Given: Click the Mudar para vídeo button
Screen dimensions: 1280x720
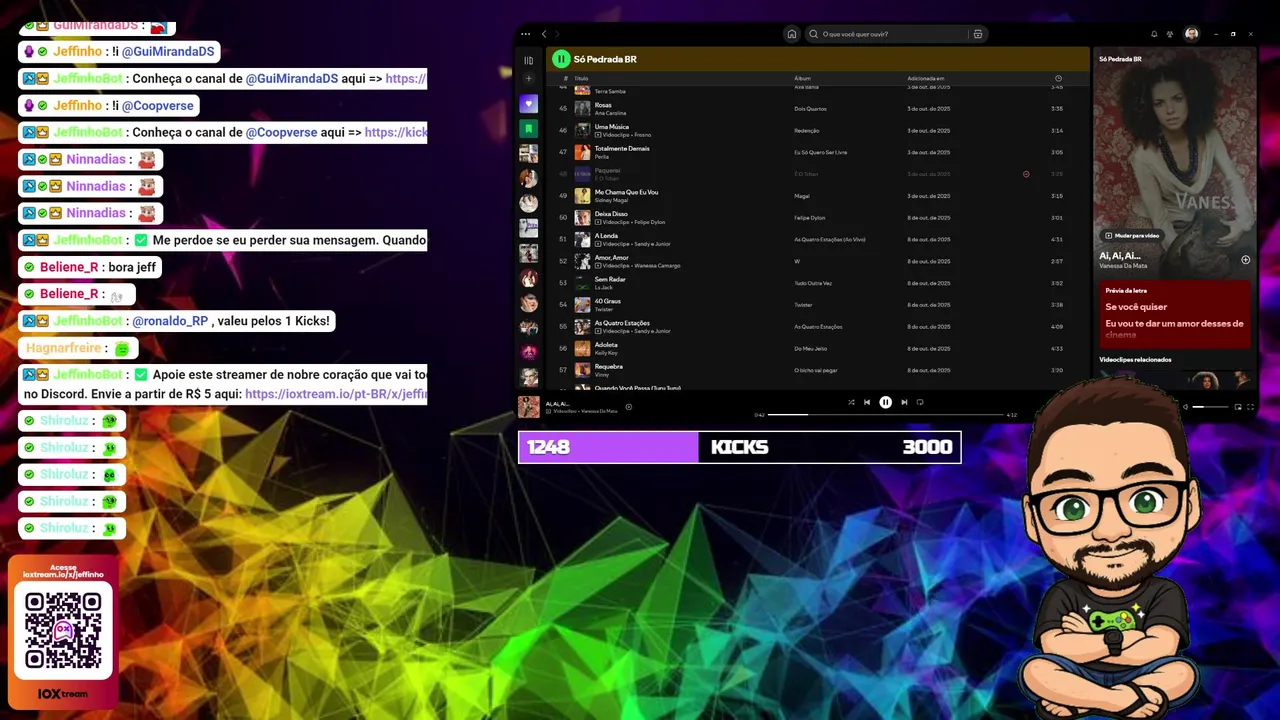Looking at the screenshot, I should pos(1132,236).
